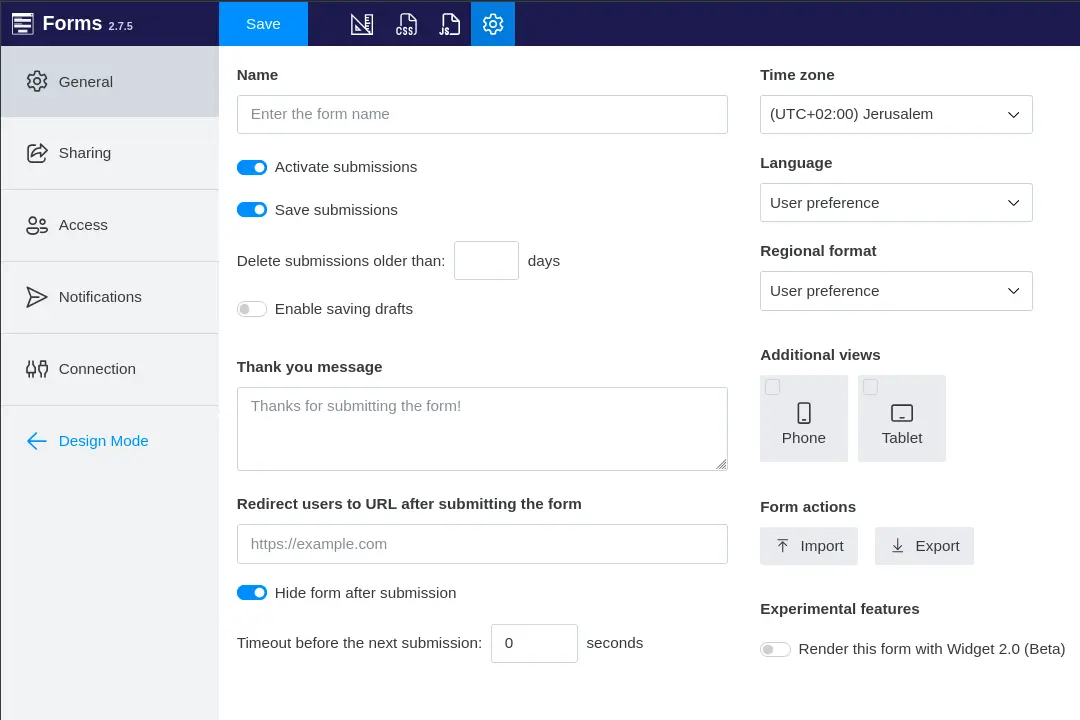
Task: Click the download arrow icon on Export
Action: click(897, 546)
